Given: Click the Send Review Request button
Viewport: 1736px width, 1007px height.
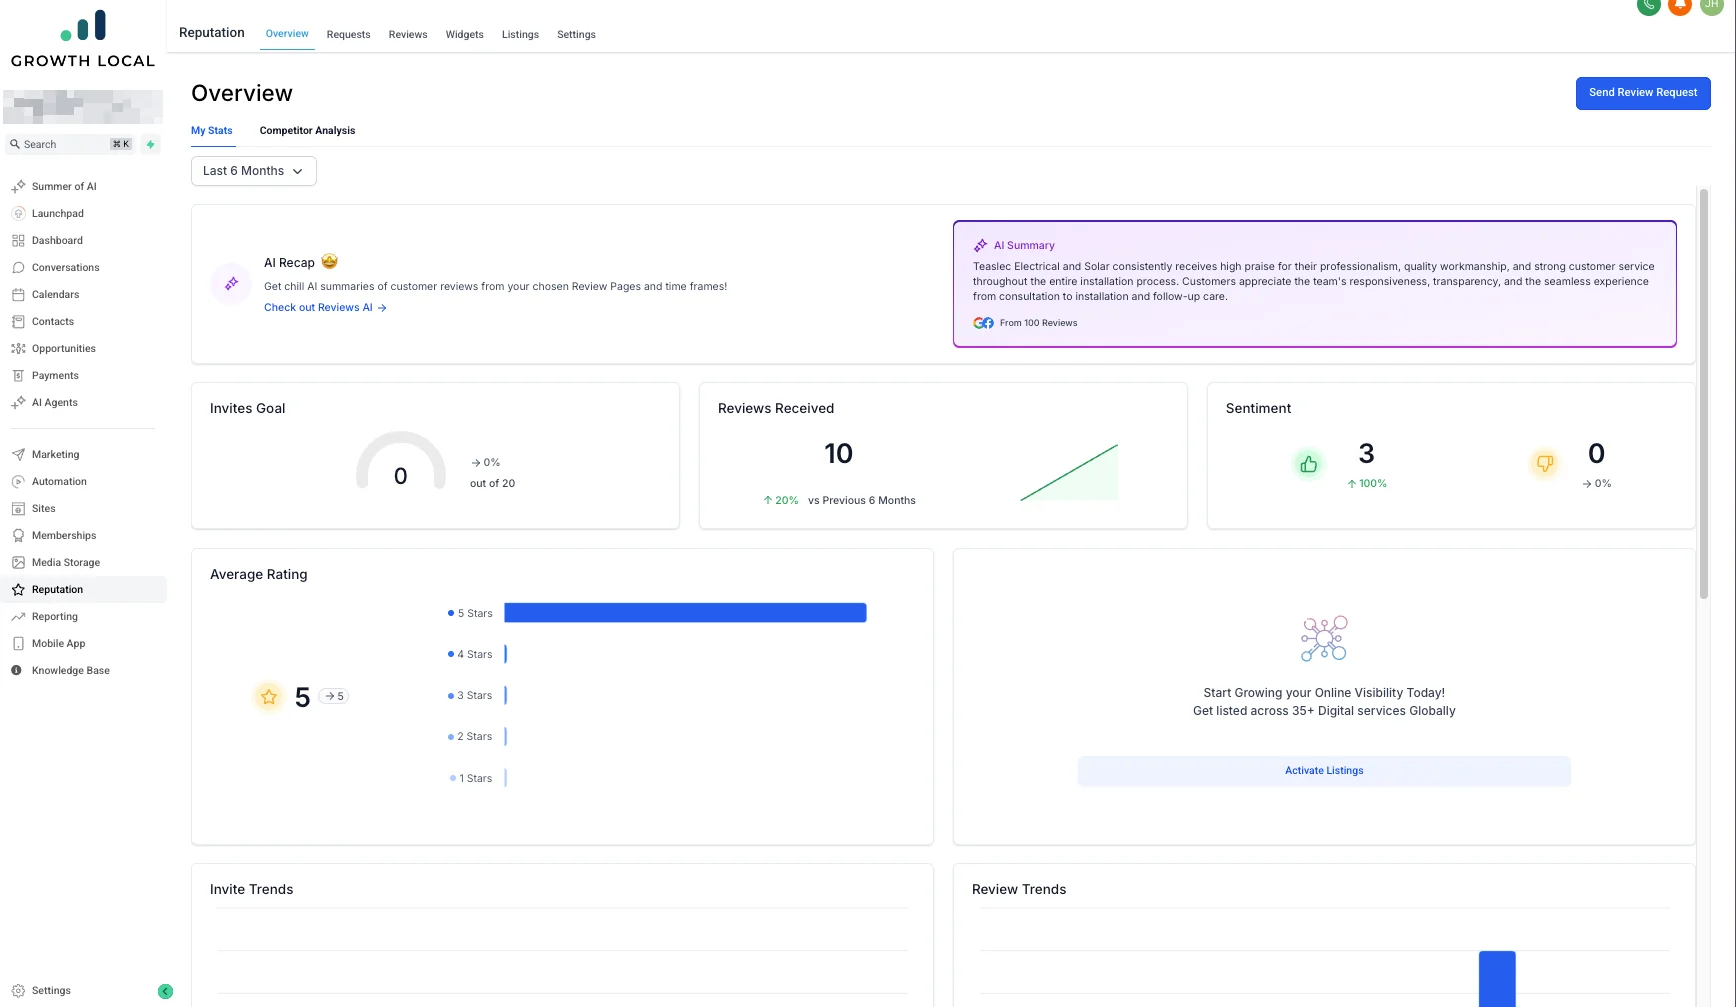Looking at the screenshot, I should click(x=1642, y=92).
